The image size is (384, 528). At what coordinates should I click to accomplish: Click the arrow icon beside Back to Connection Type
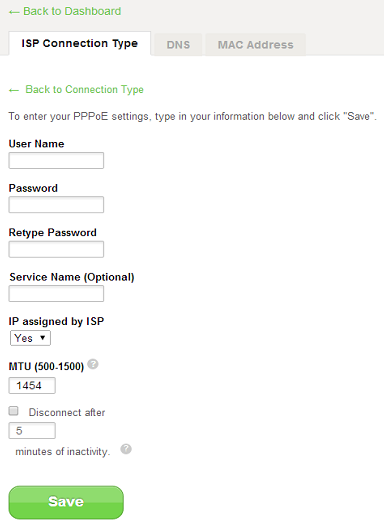point(14,90)
